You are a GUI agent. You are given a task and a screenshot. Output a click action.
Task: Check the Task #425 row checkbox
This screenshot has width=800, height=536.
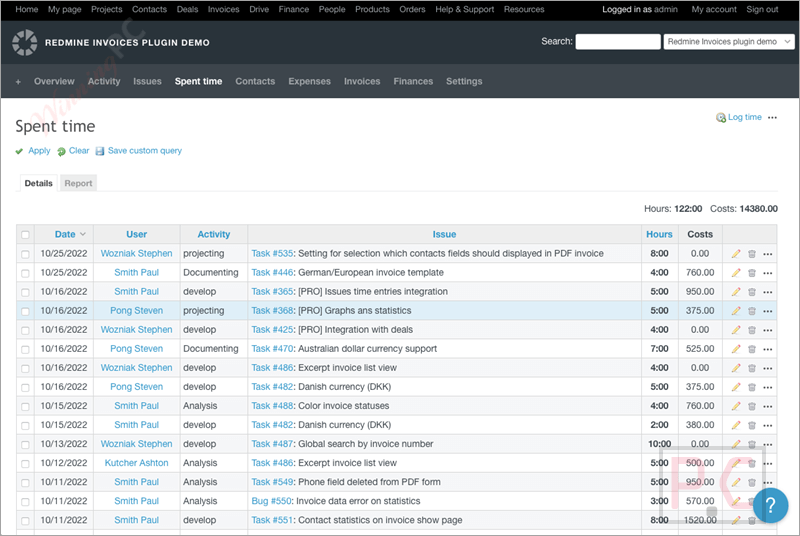(25, 330)
